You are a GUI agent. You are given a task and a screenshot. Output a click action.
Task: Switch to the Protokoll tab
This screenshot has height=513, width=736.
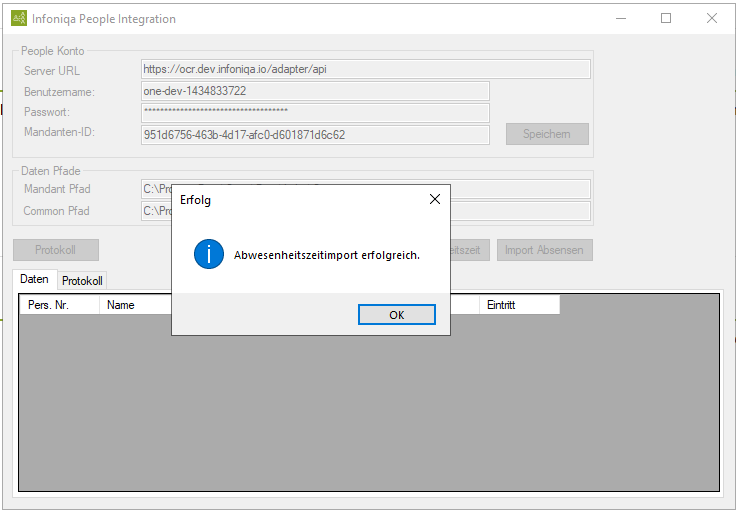[x=82, y=281]
